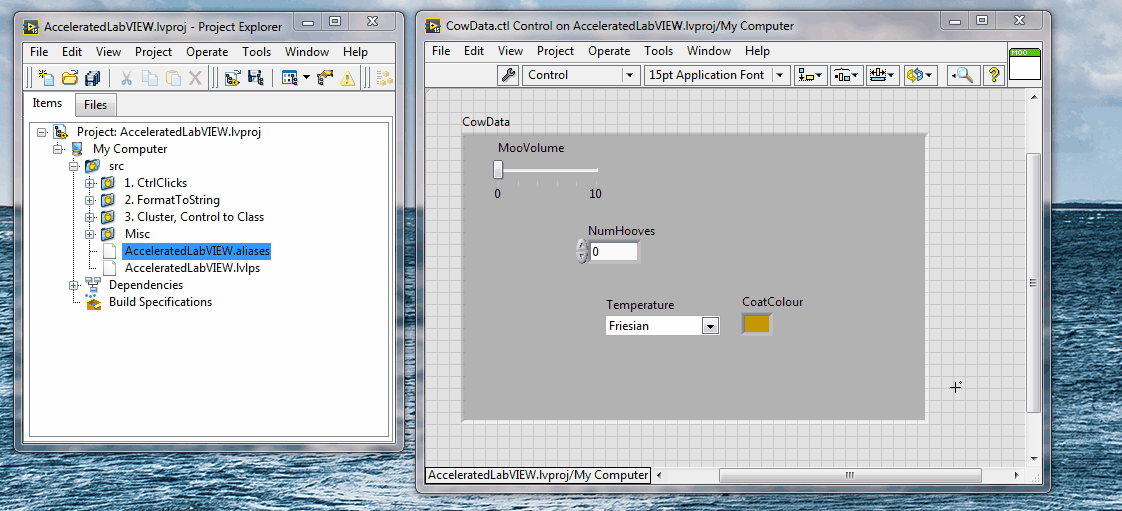Screen dimensions: 1122x511
Task: Collapse the My Computer node
Action: [x=58, y=150]
